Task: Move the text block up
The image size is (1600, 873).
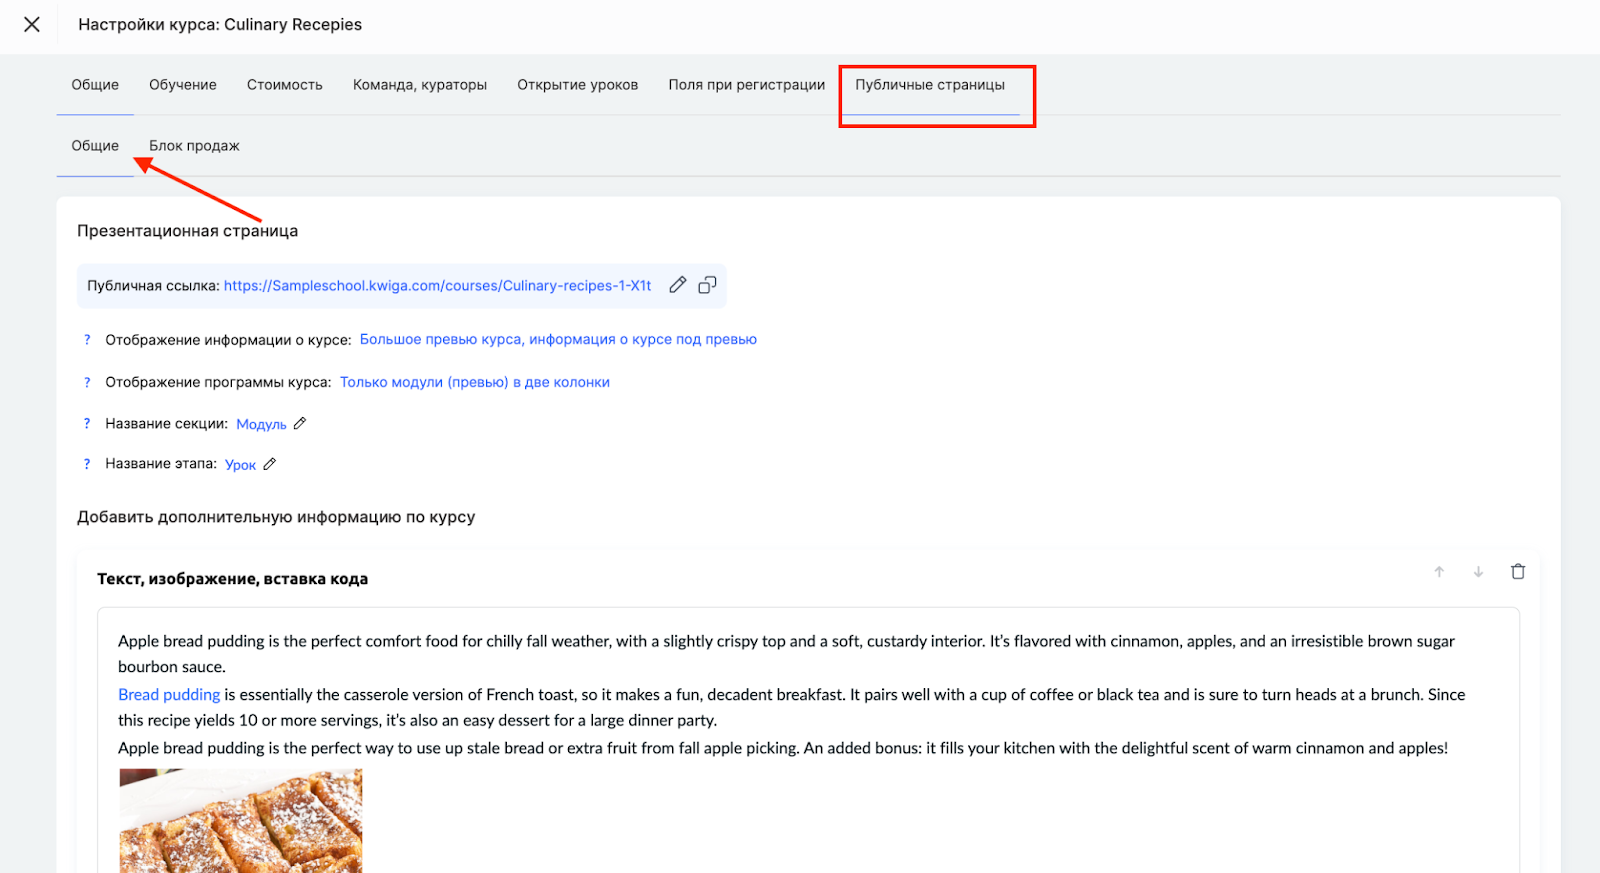Action: click(1439, 572)
